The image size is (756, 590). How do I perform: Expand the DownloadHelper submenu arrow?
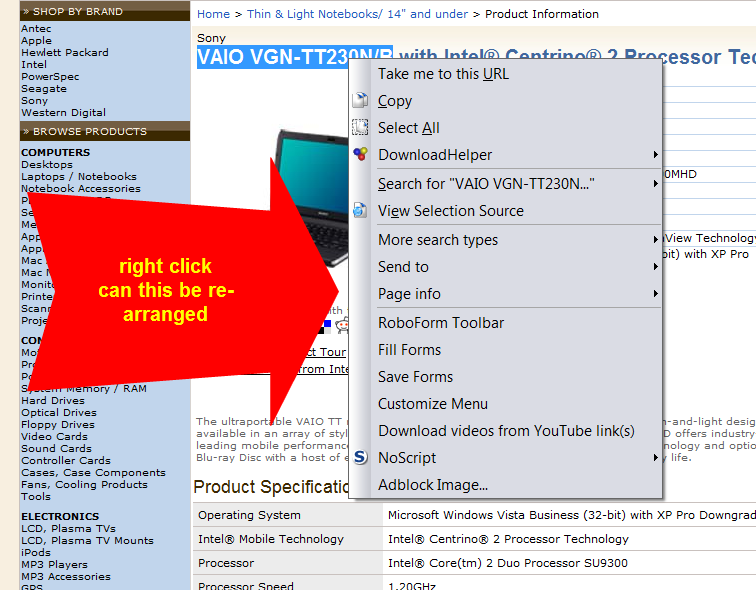pyautogui.click(x=655, y=155)
